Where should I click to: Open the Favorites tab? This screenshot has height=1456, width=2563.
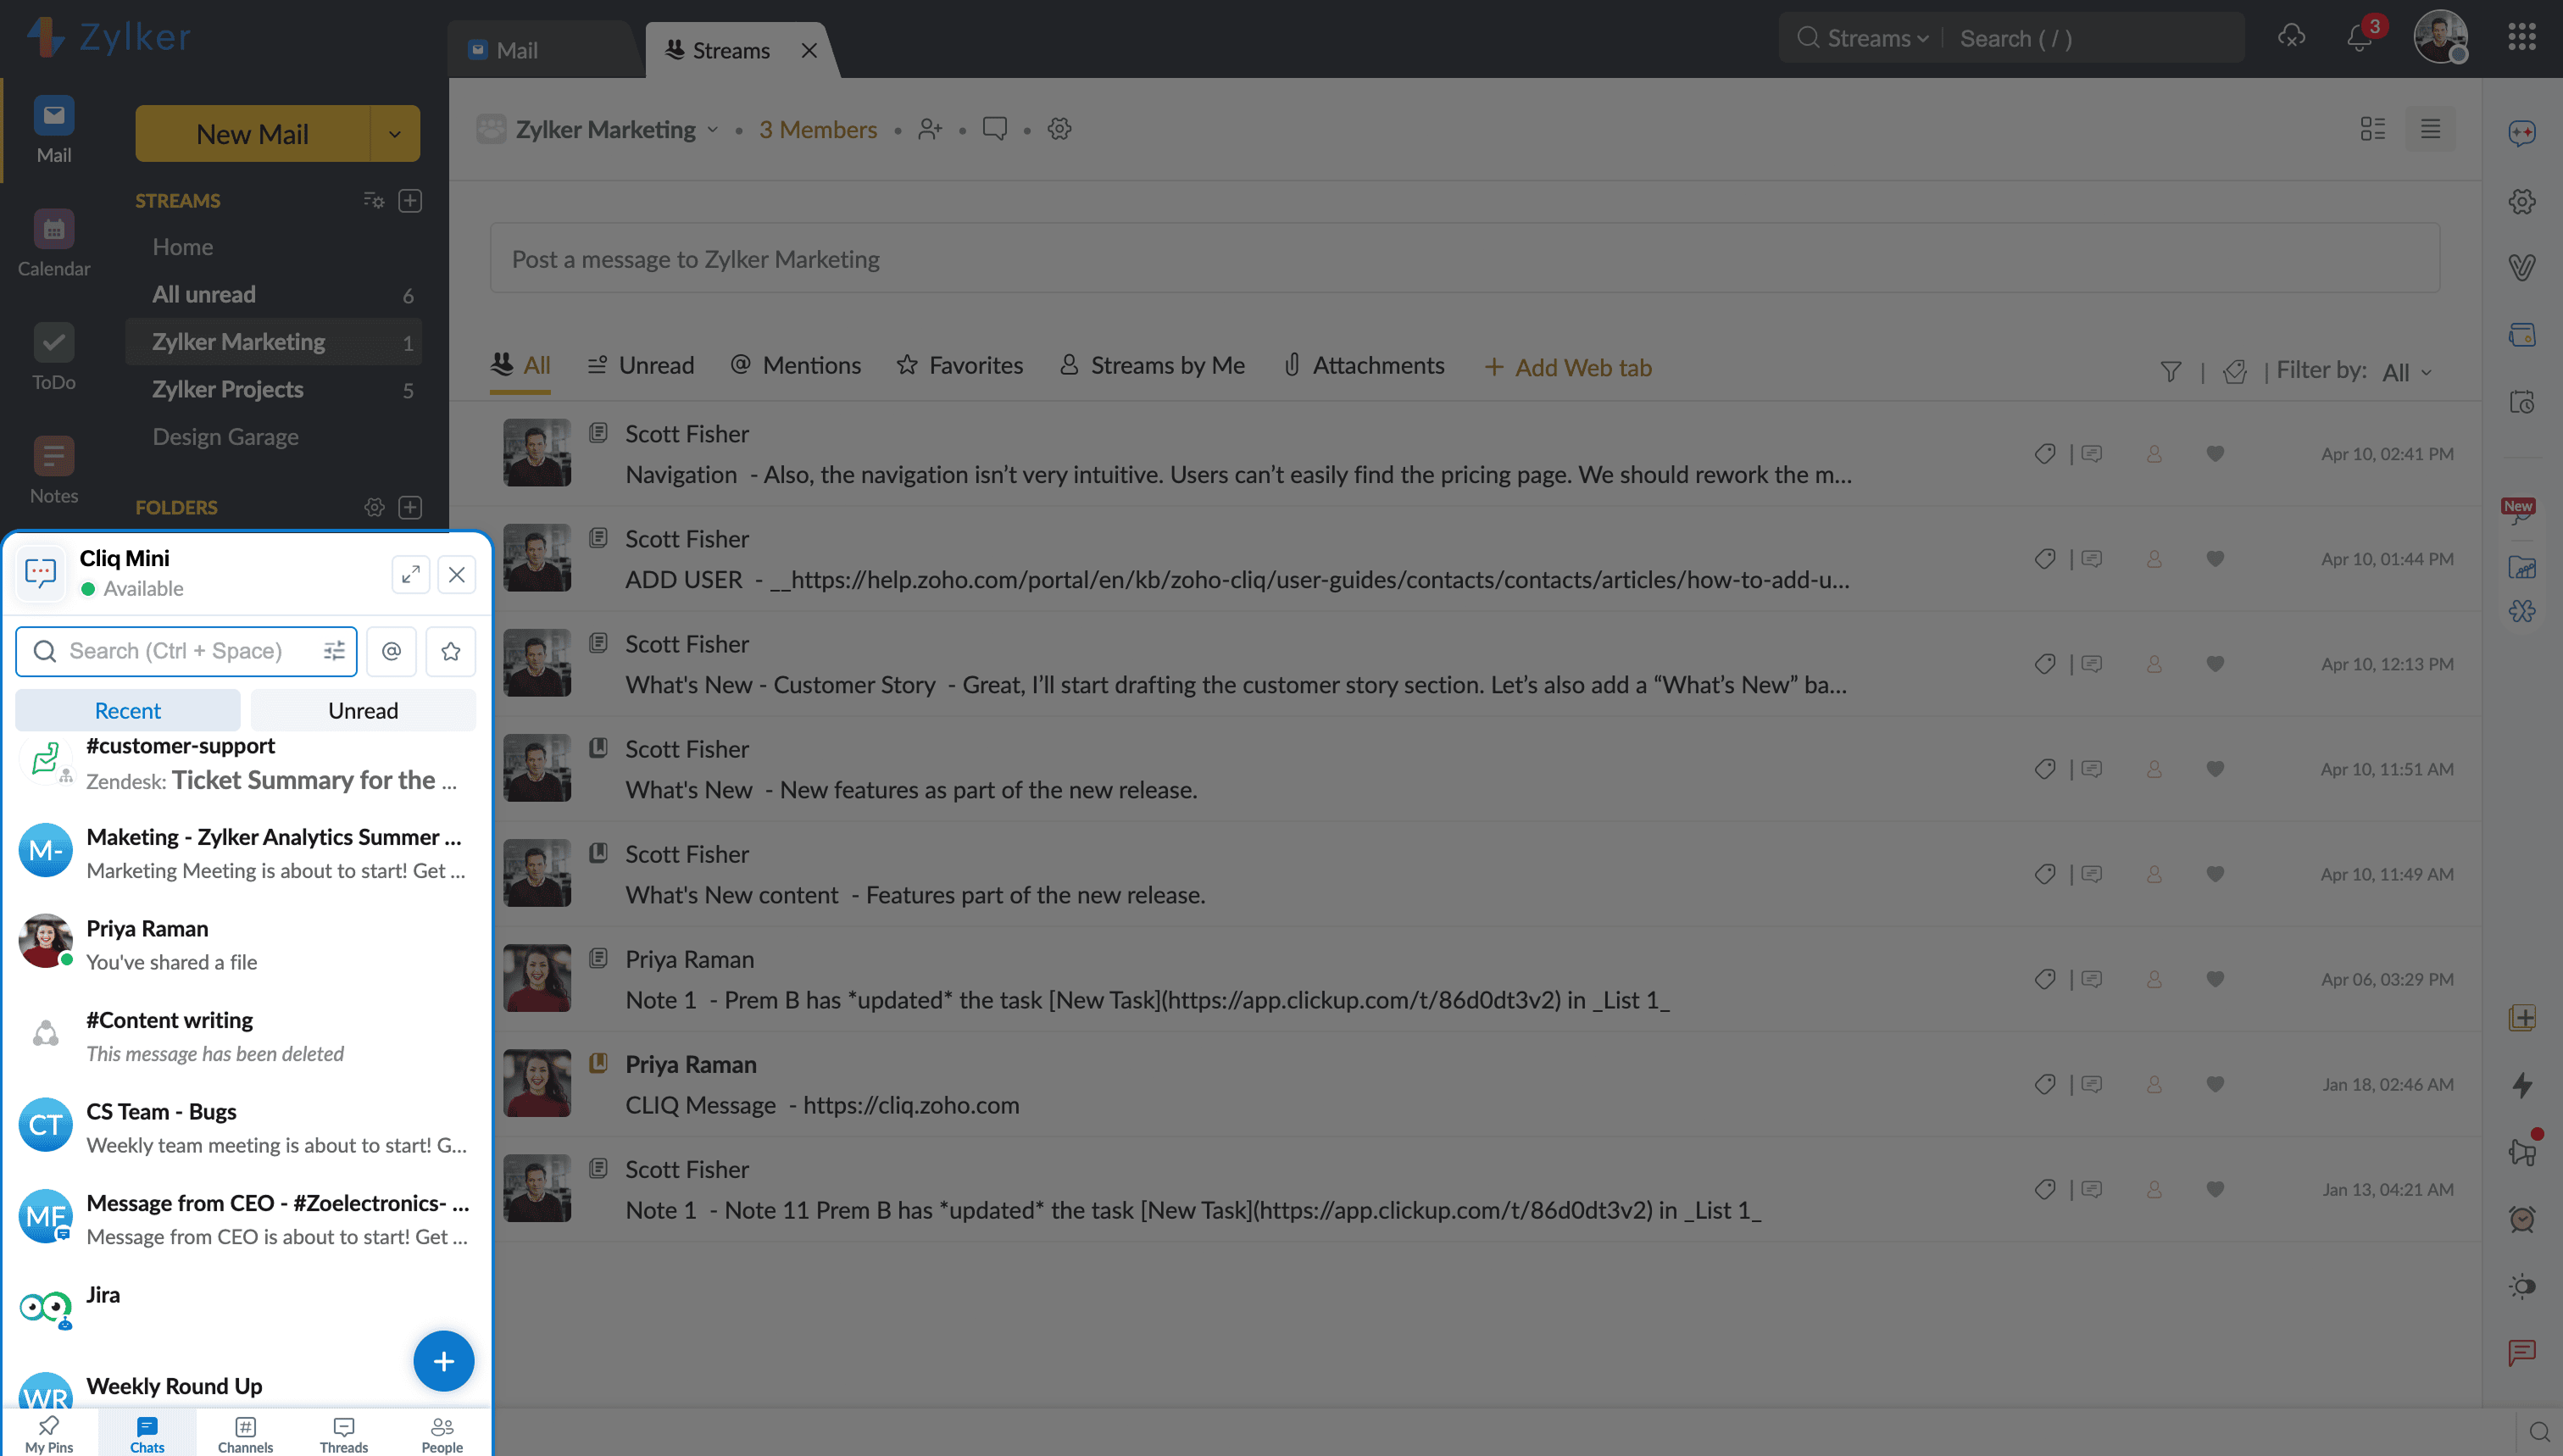(960, 366)
